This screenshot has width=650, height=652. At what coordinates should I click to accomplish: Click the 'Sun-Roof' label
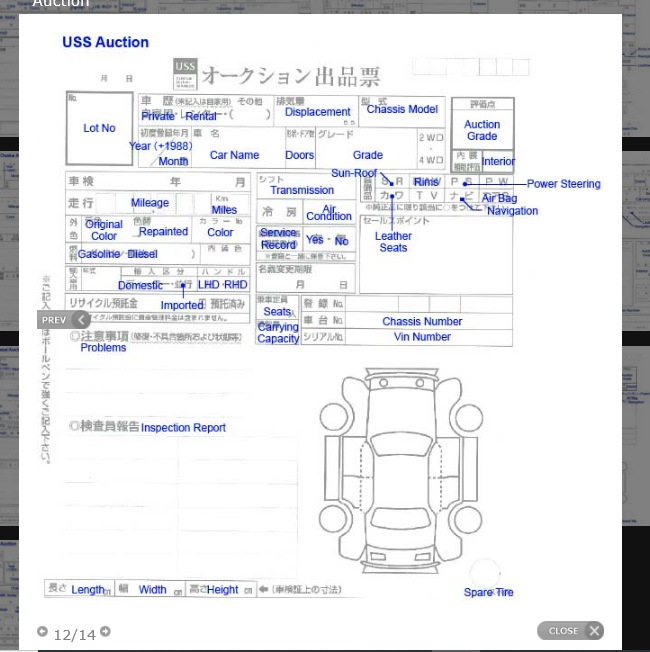coord(354,173)
